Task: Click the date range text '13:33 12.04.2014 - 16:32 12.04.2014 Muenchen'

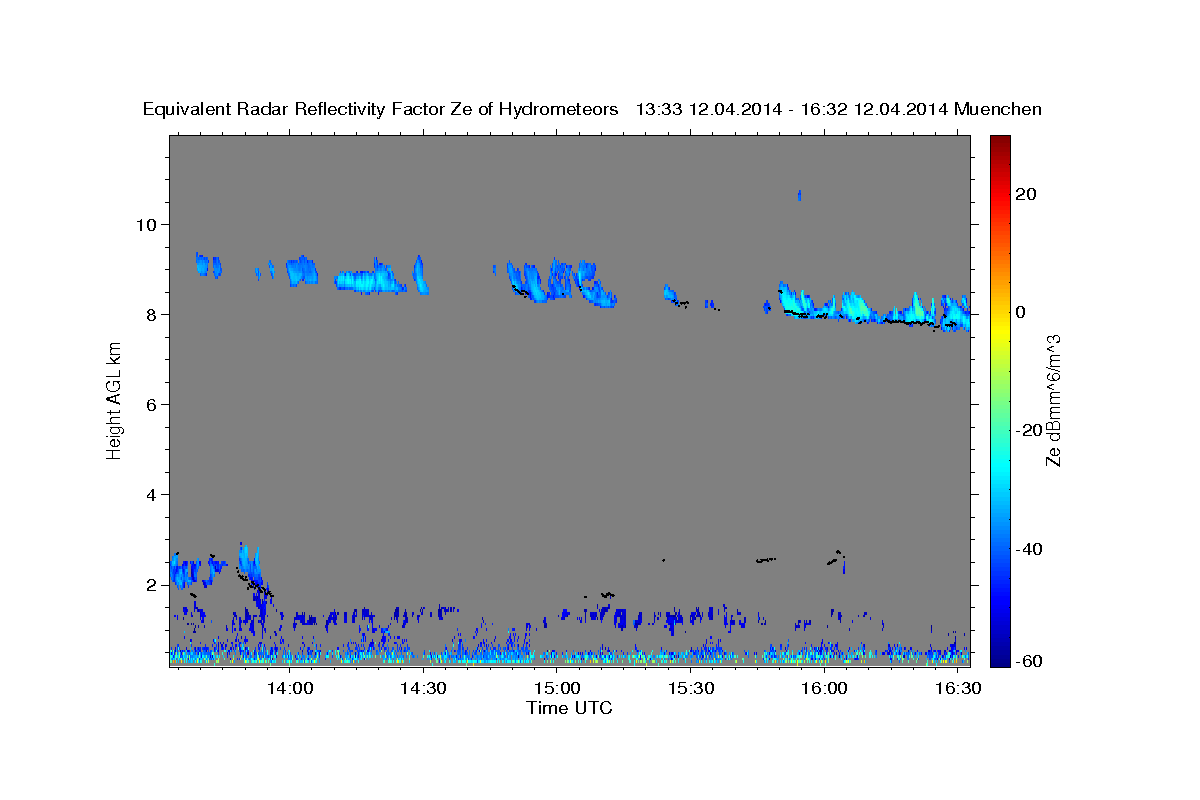Action: 839,109
